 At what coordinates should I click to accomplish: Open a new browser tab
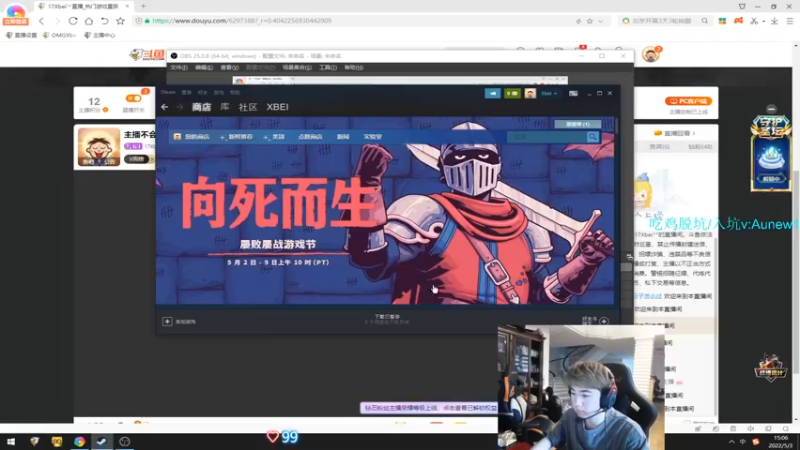[143, 7]
